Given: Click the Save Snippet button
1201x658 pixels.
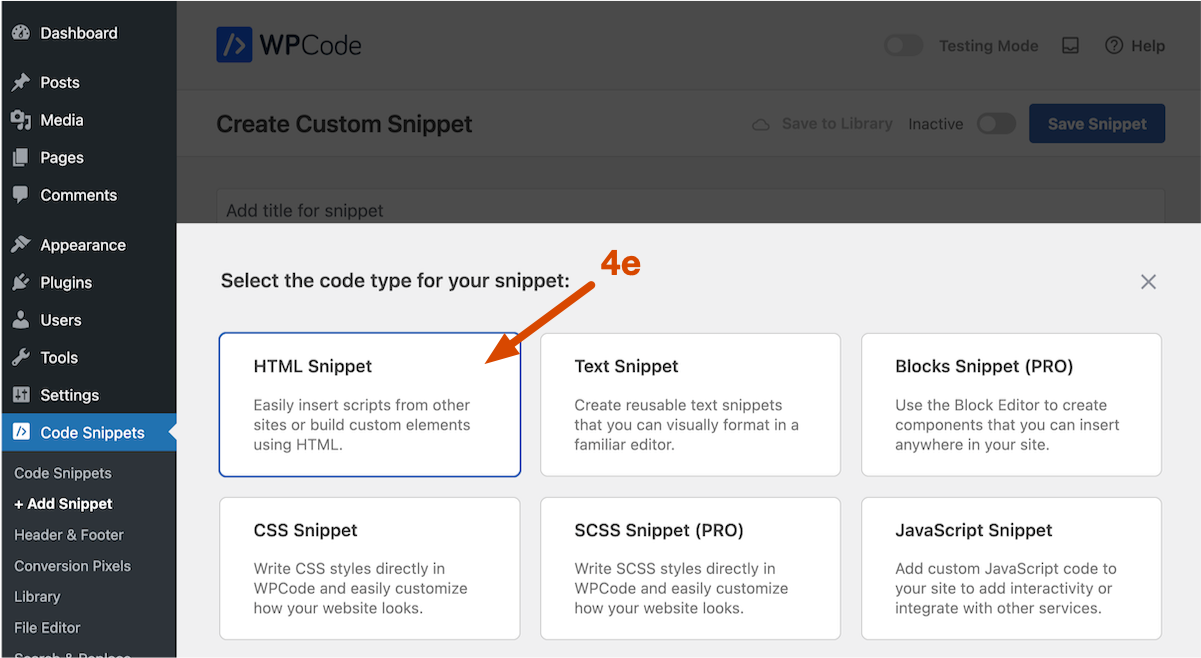Looking at the screenshot, I should [1097, 124].
